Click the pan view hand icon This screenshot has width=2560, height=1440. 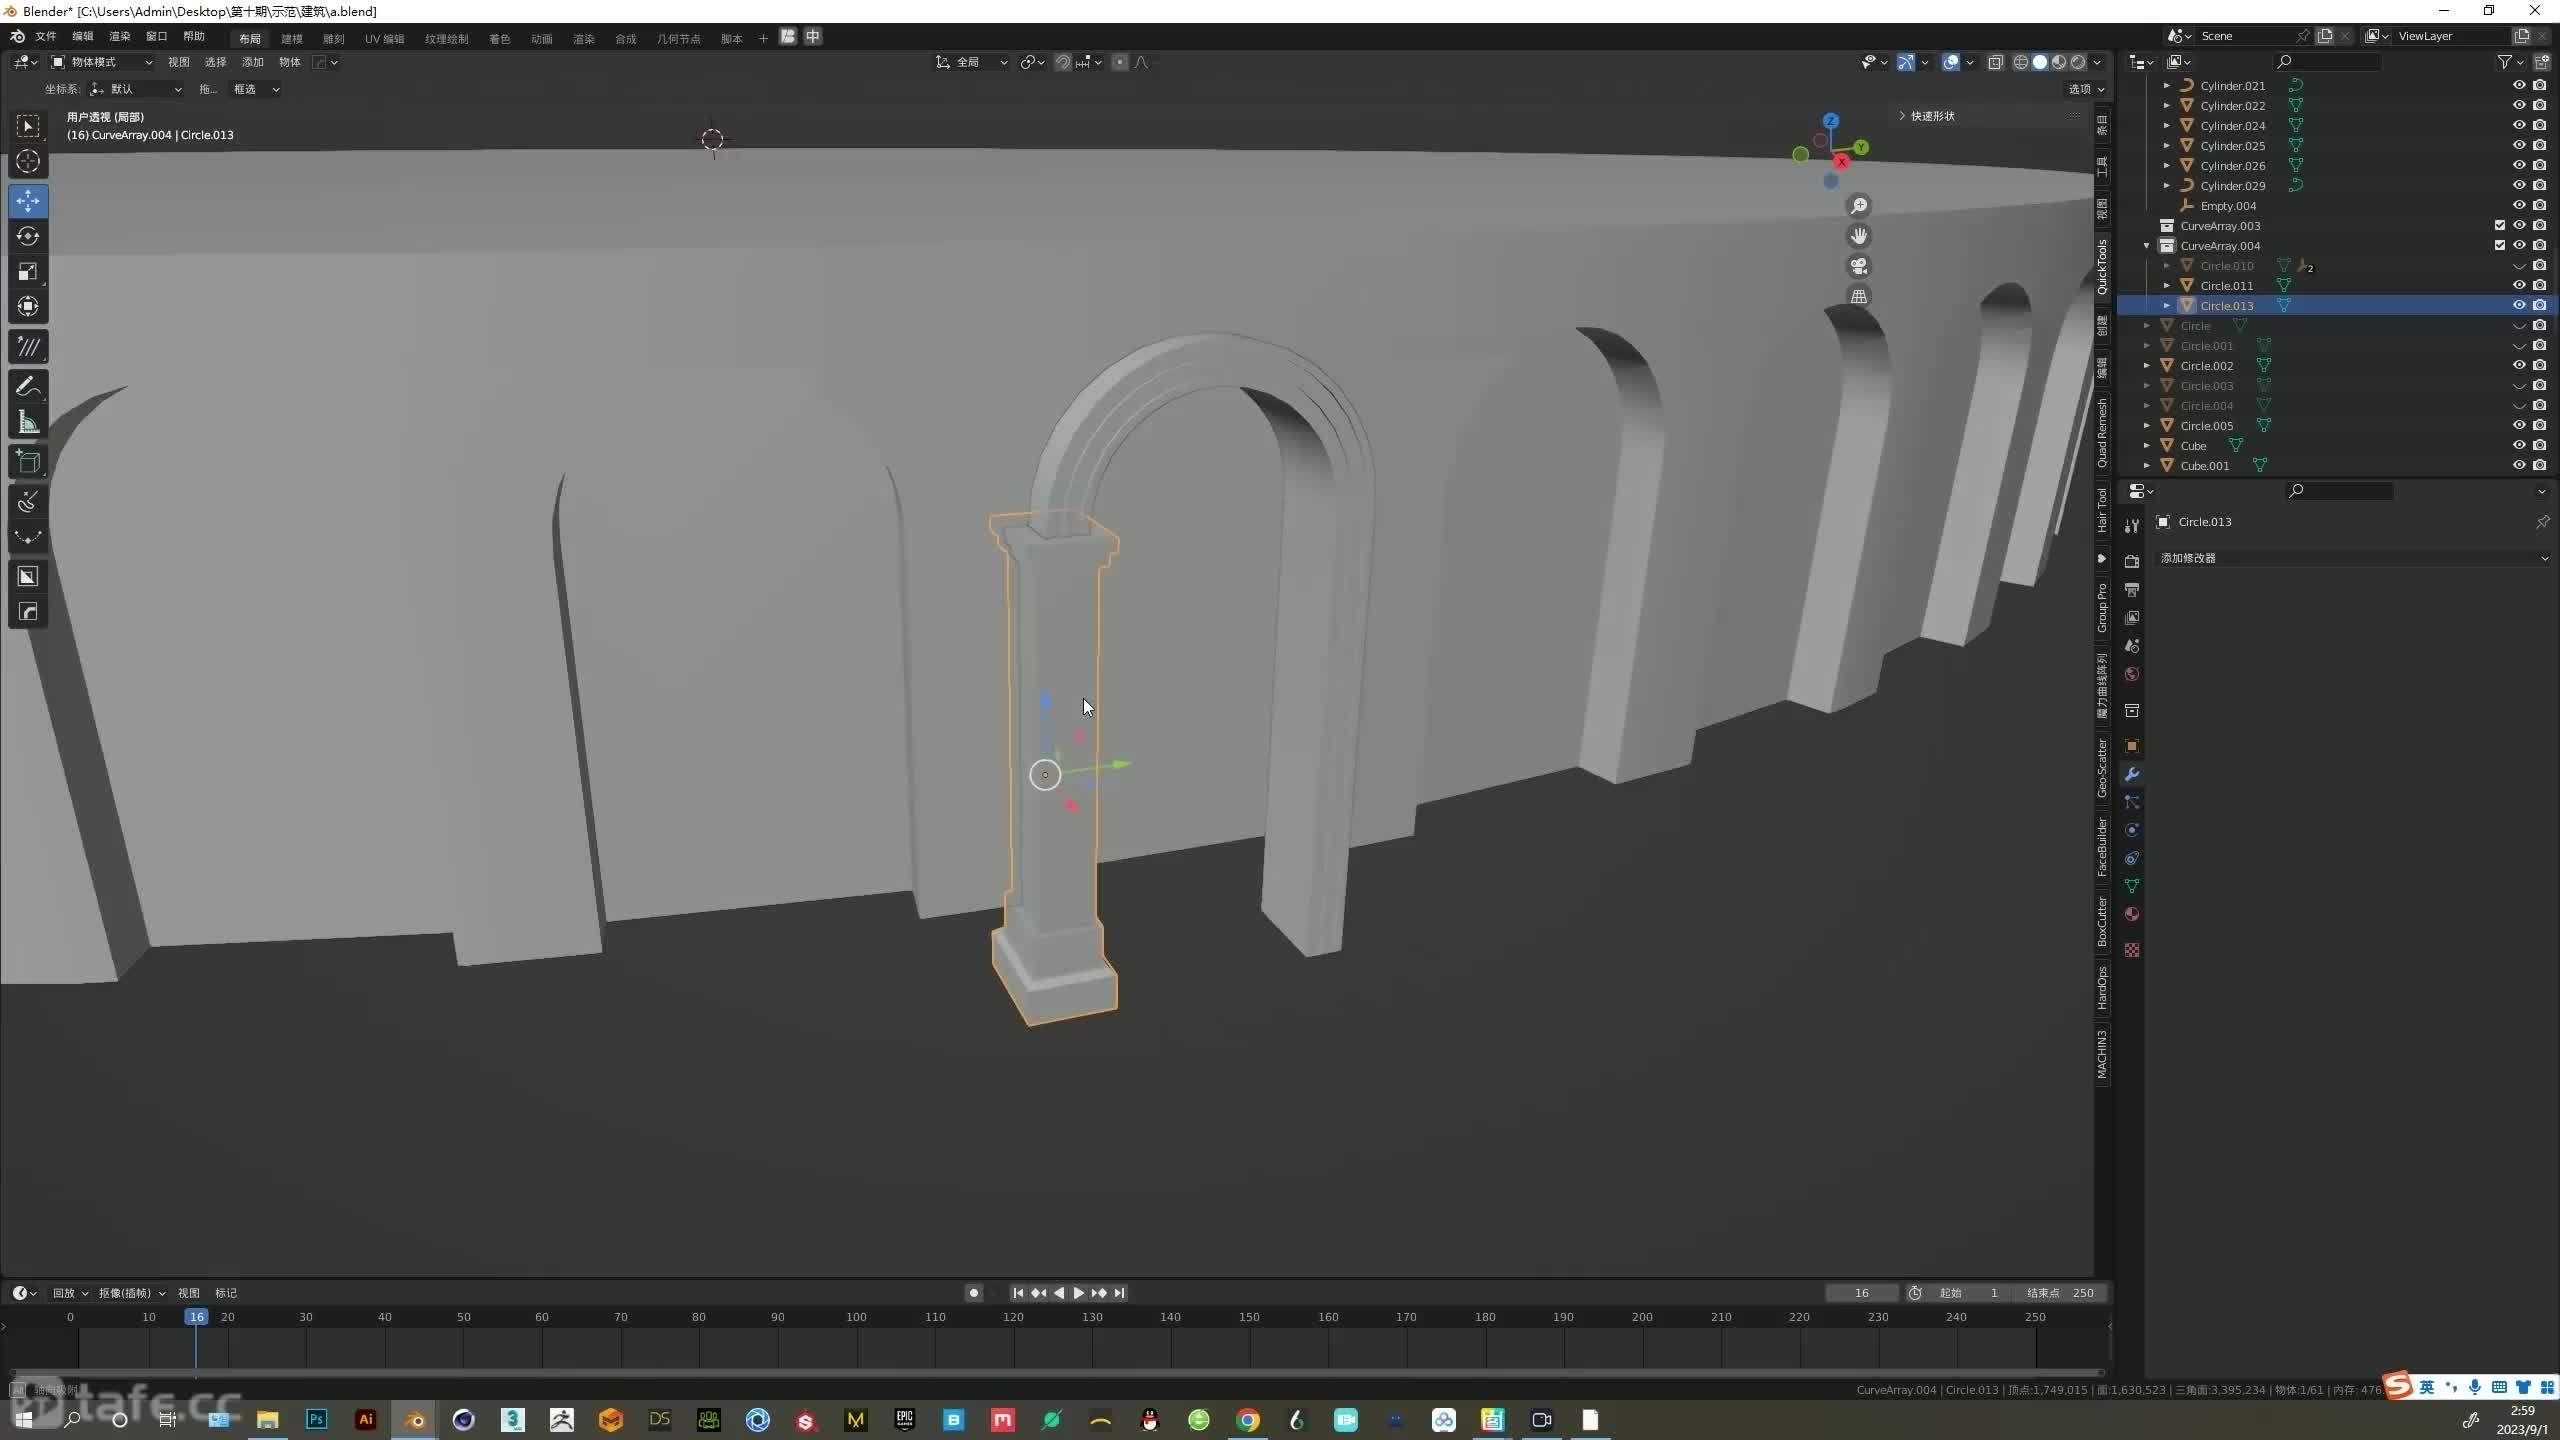pyautogui.click(x=1859, y=236)
